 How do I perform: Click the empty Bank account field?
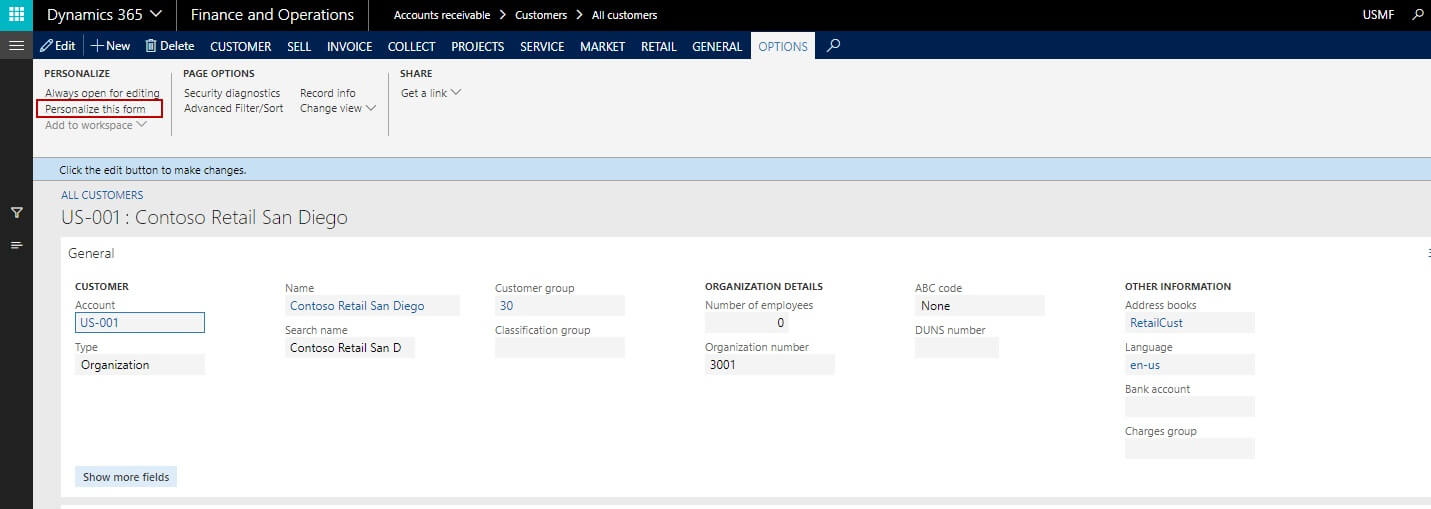1190,407
